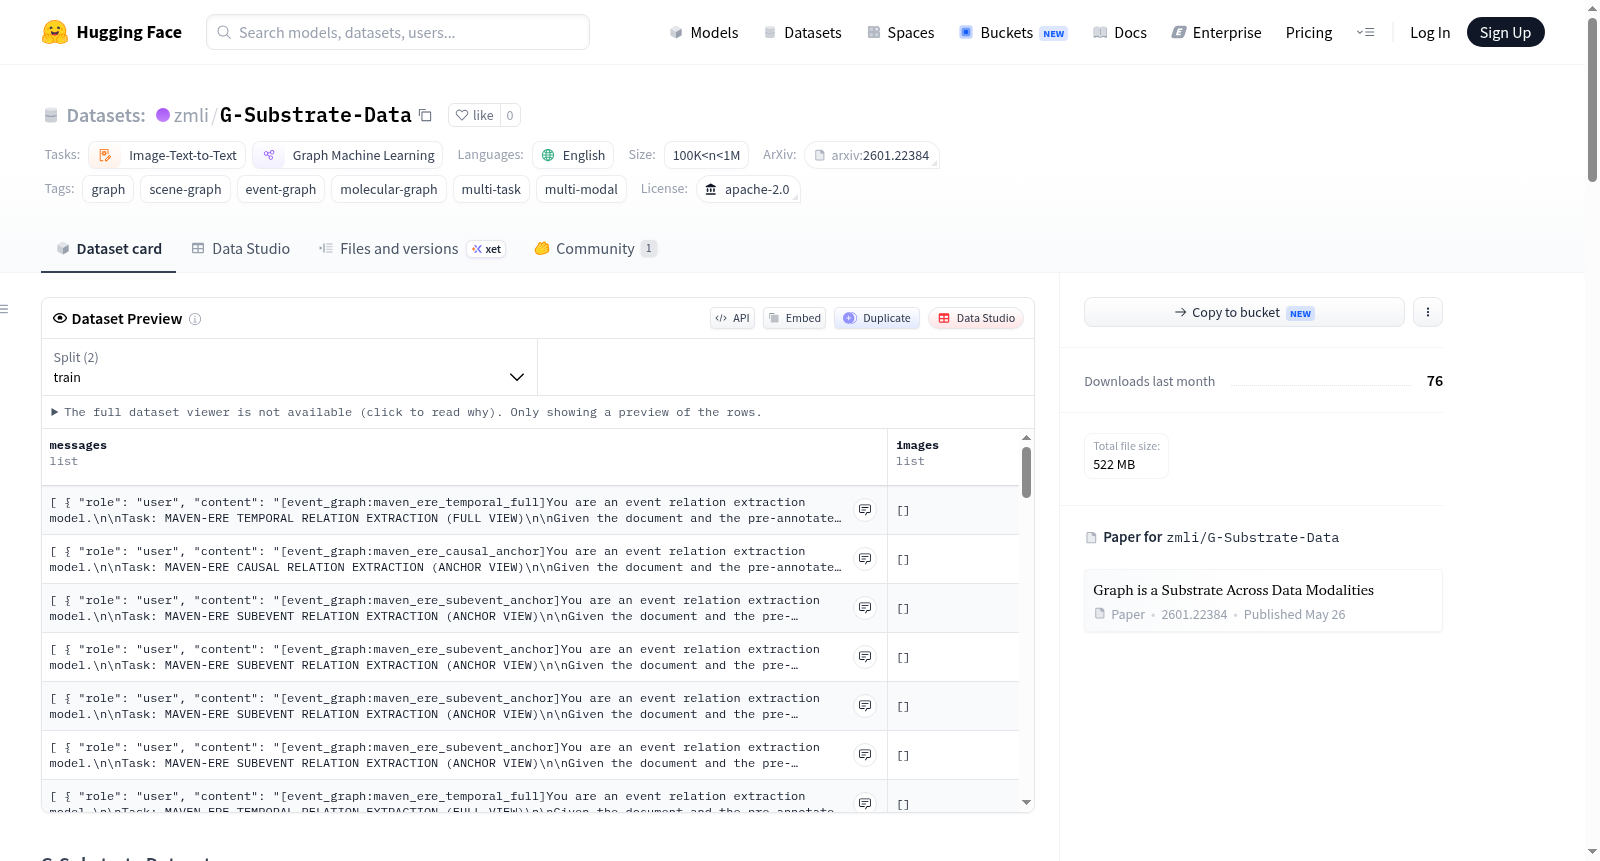Screen dimensions: 1600x861
Task: Click the preview table scroll down arrow
Action: pyautogui.click(x=1026, y=802)
